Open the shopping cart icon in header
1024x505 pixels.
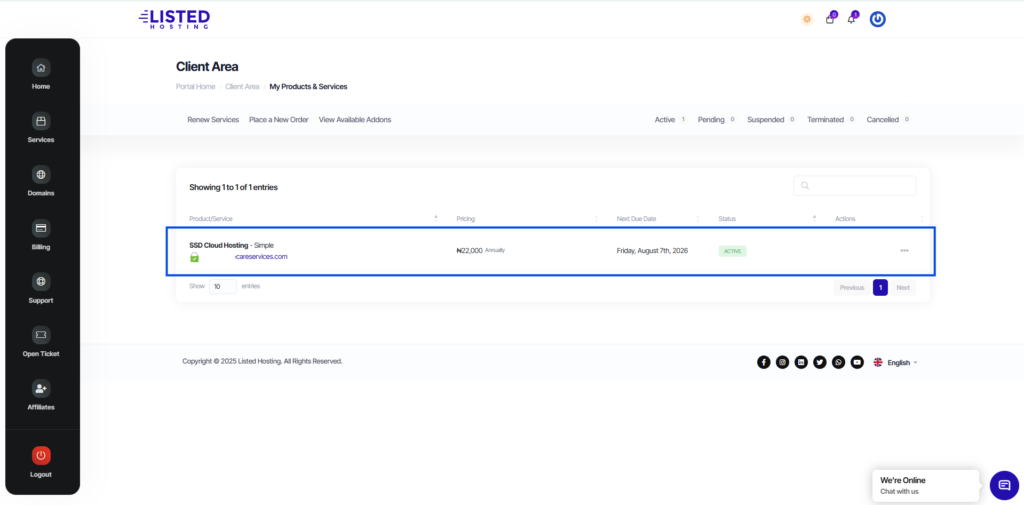[830, 19]
